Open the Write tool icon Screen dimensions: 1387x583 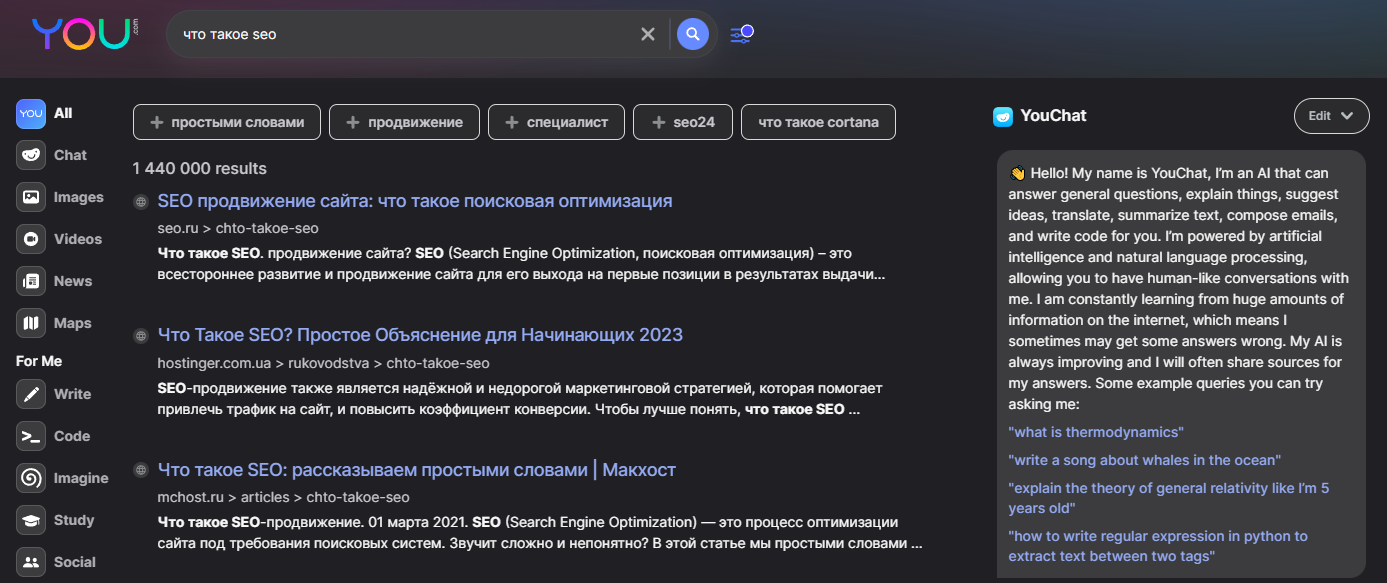[x=31, y=394]
